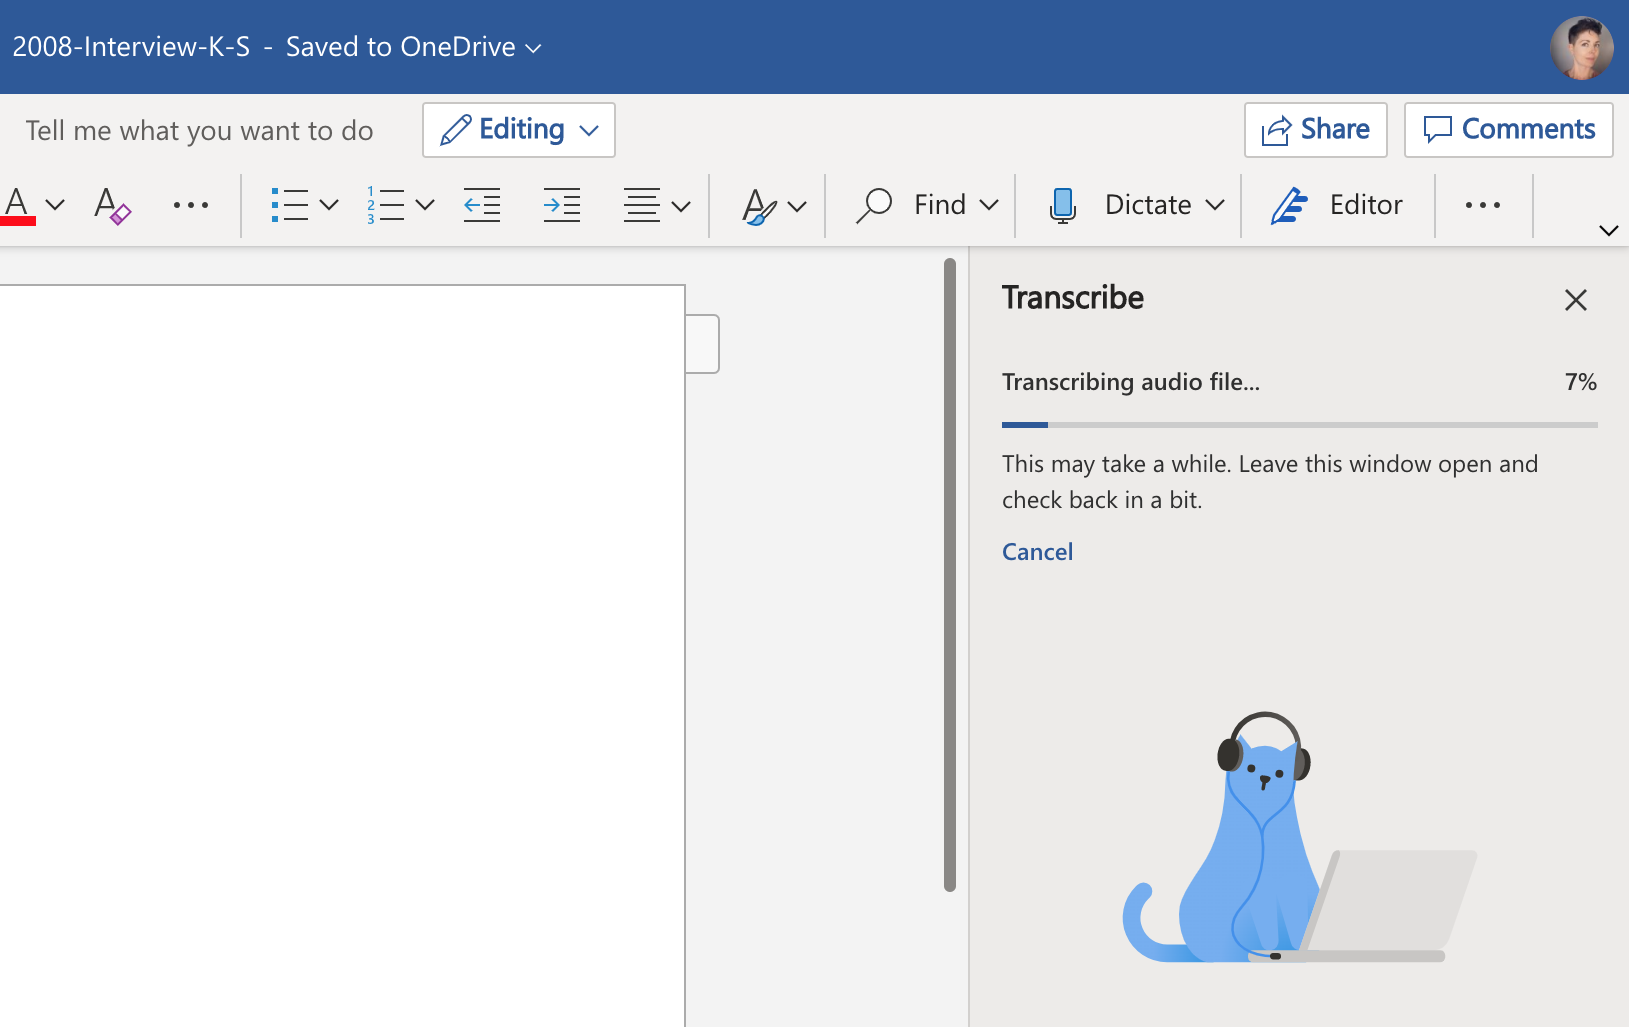Apply numbered list formatting
The height and width of the screenshot is (1027, 1629).
[x=385, y=205]
